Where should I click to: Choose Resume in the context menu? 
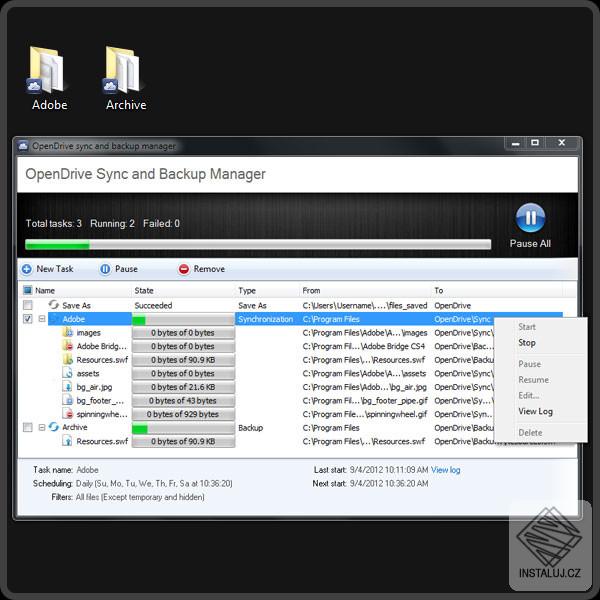pyautogui.click(x=533, y=380)
